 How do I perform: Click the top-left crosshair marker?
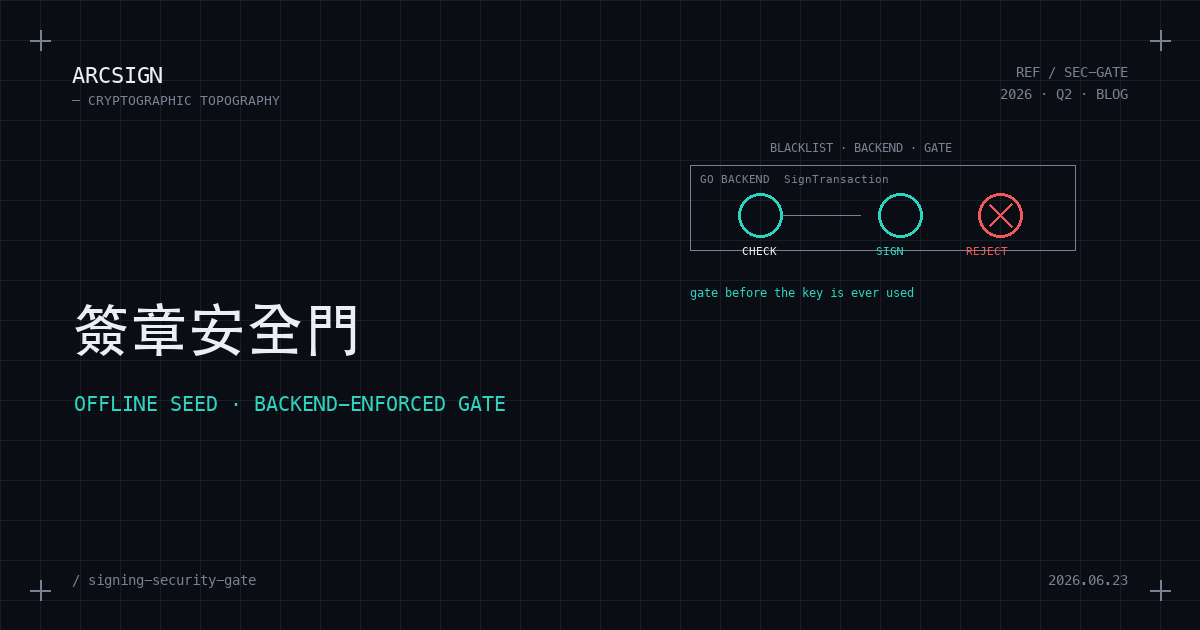click(x=40, y=40)
